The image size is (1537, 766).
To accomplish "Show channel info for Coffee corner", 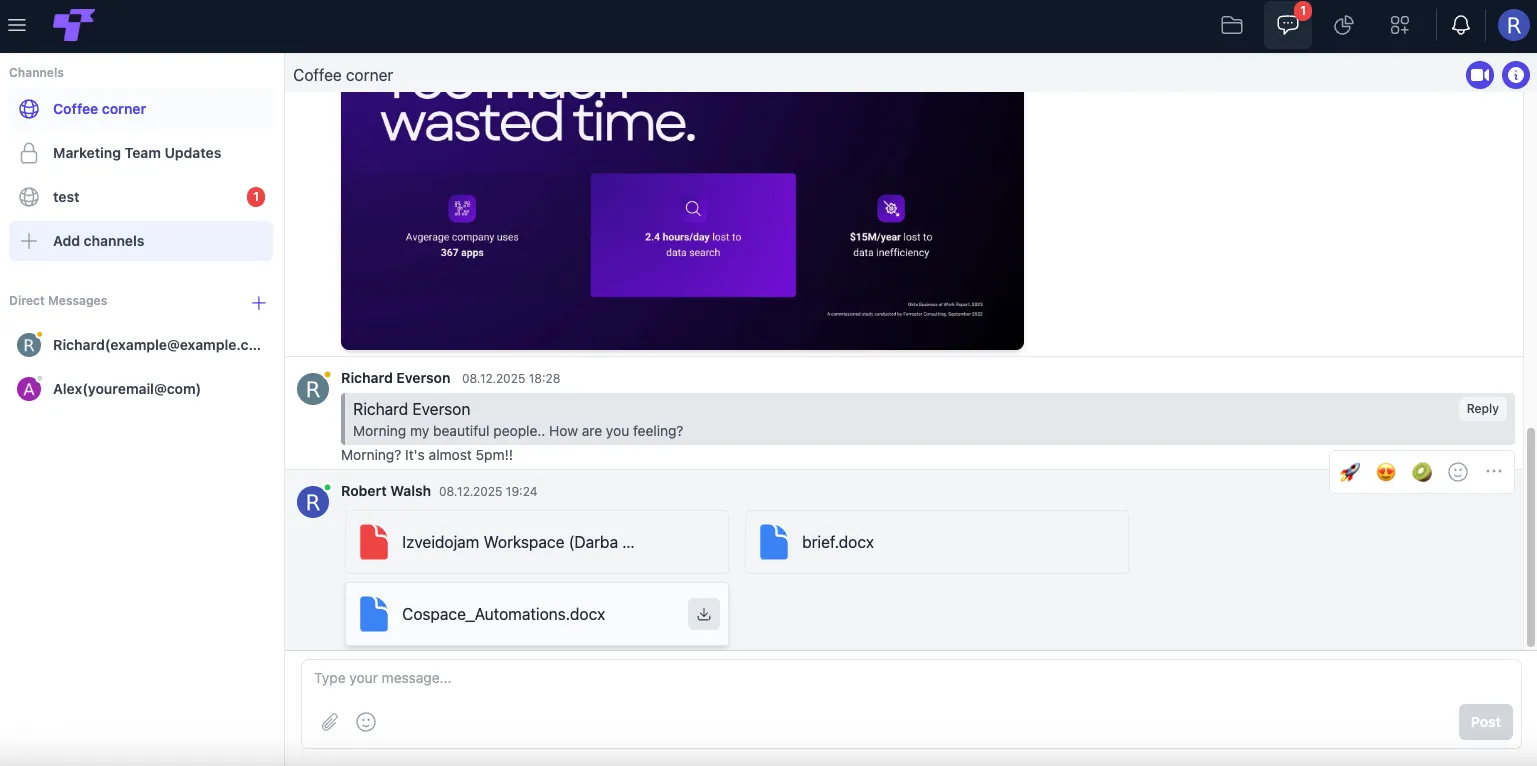I will 1516,75.
